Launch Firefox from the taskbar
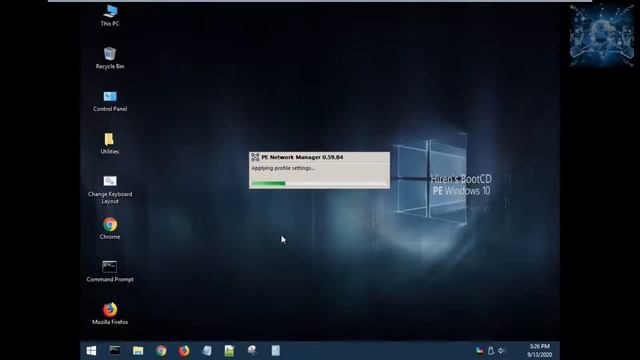The width and height of the screenshot is (640, 360). point(184,351)
